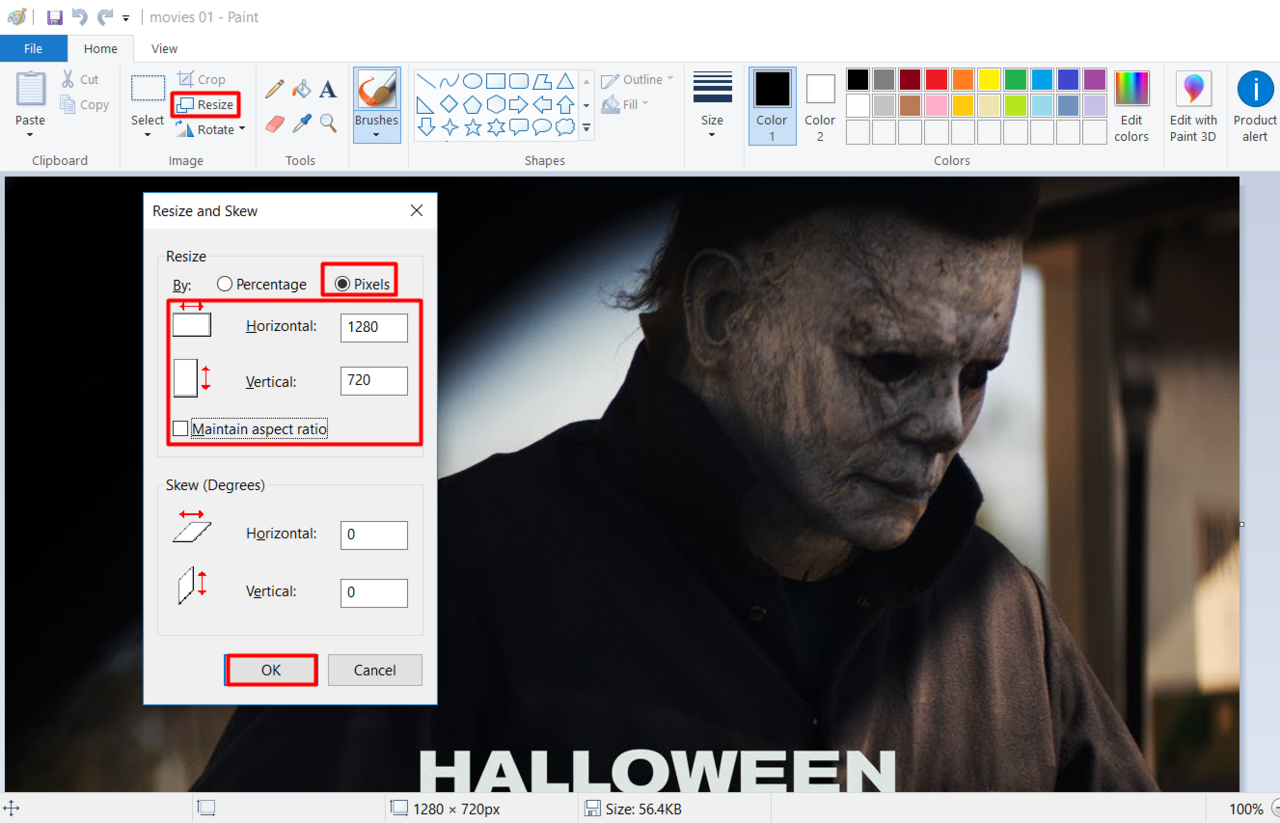Viewport: 1280px width, 823px height.
Task: Select the Color 2 background box
Action: (820, 105)
